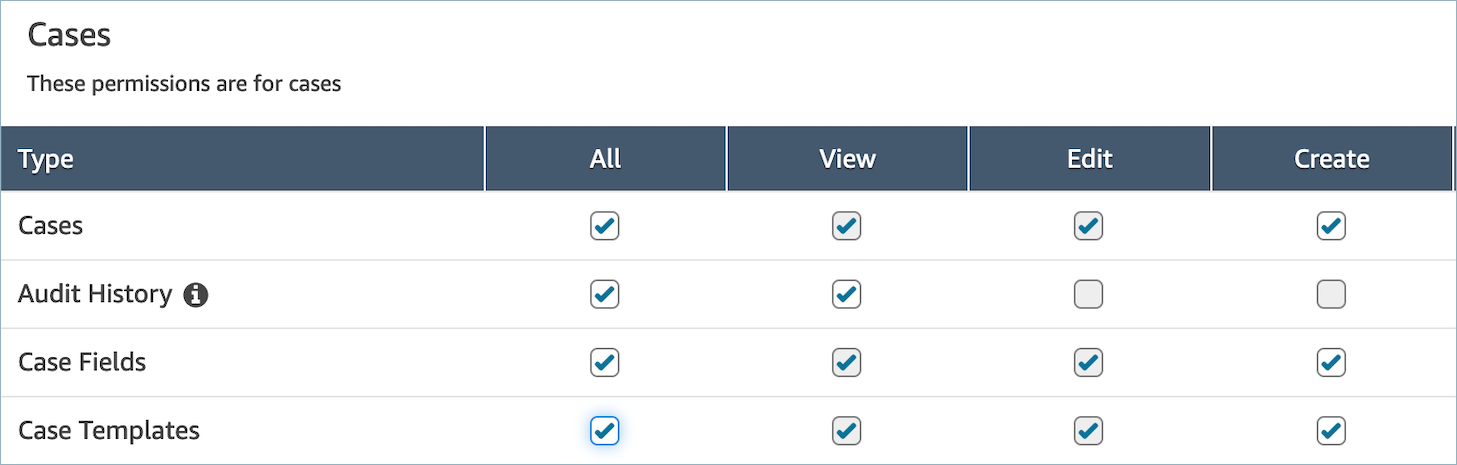Toggle All checkbox for Audit History
The width and height of the screenshot is (1457, 465).
pyautogui.click(x=605, y=294)
